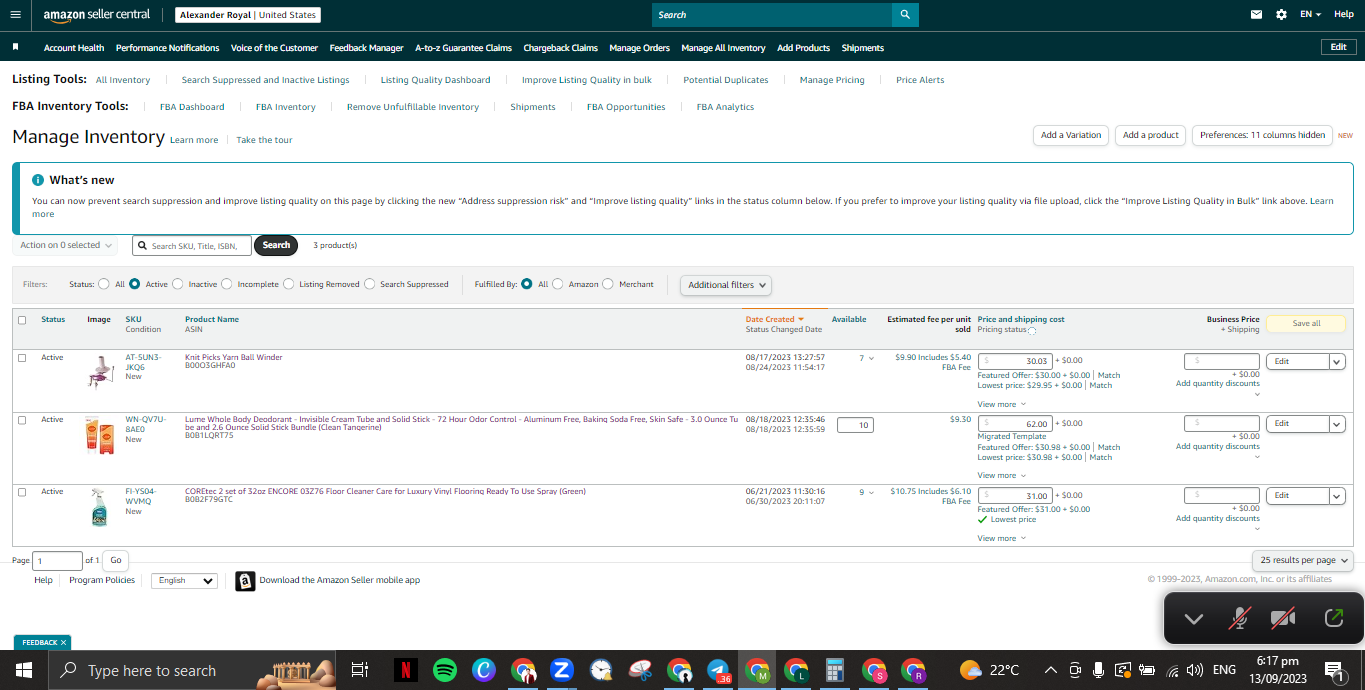Viewport: 1365px width, 690px height.
Task: Open the Action on 0 selected dropdown
Action: [x=65, y=245]
